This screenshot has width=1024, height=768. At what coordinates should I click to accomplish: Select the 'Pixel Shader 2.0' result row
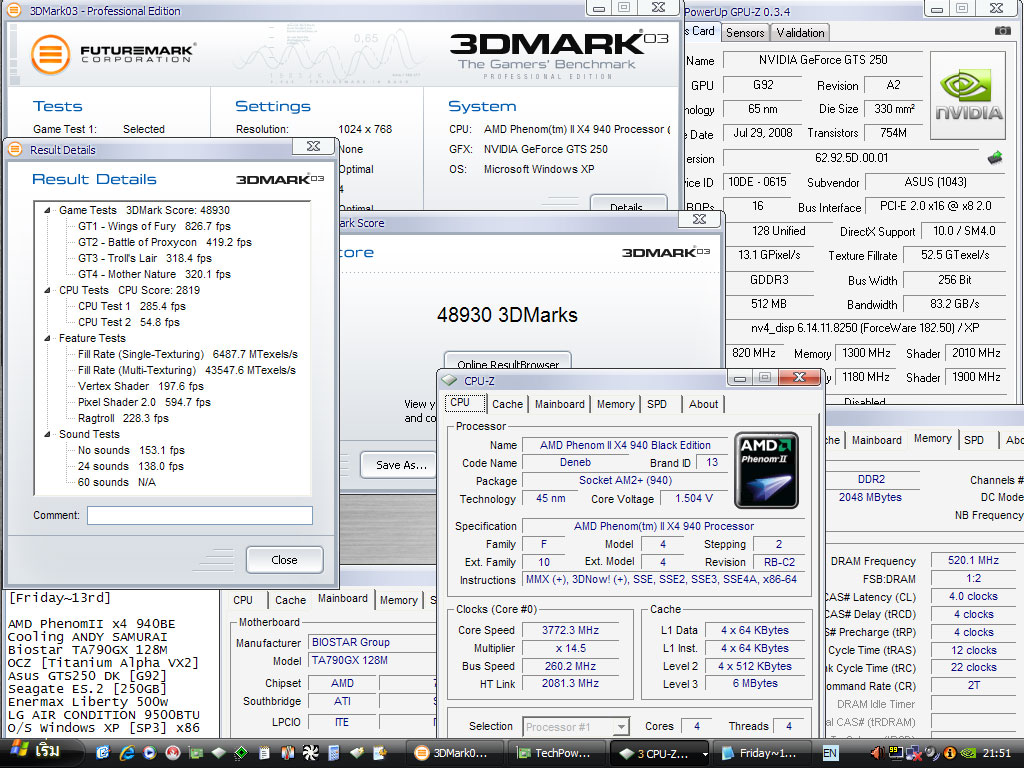144,402
